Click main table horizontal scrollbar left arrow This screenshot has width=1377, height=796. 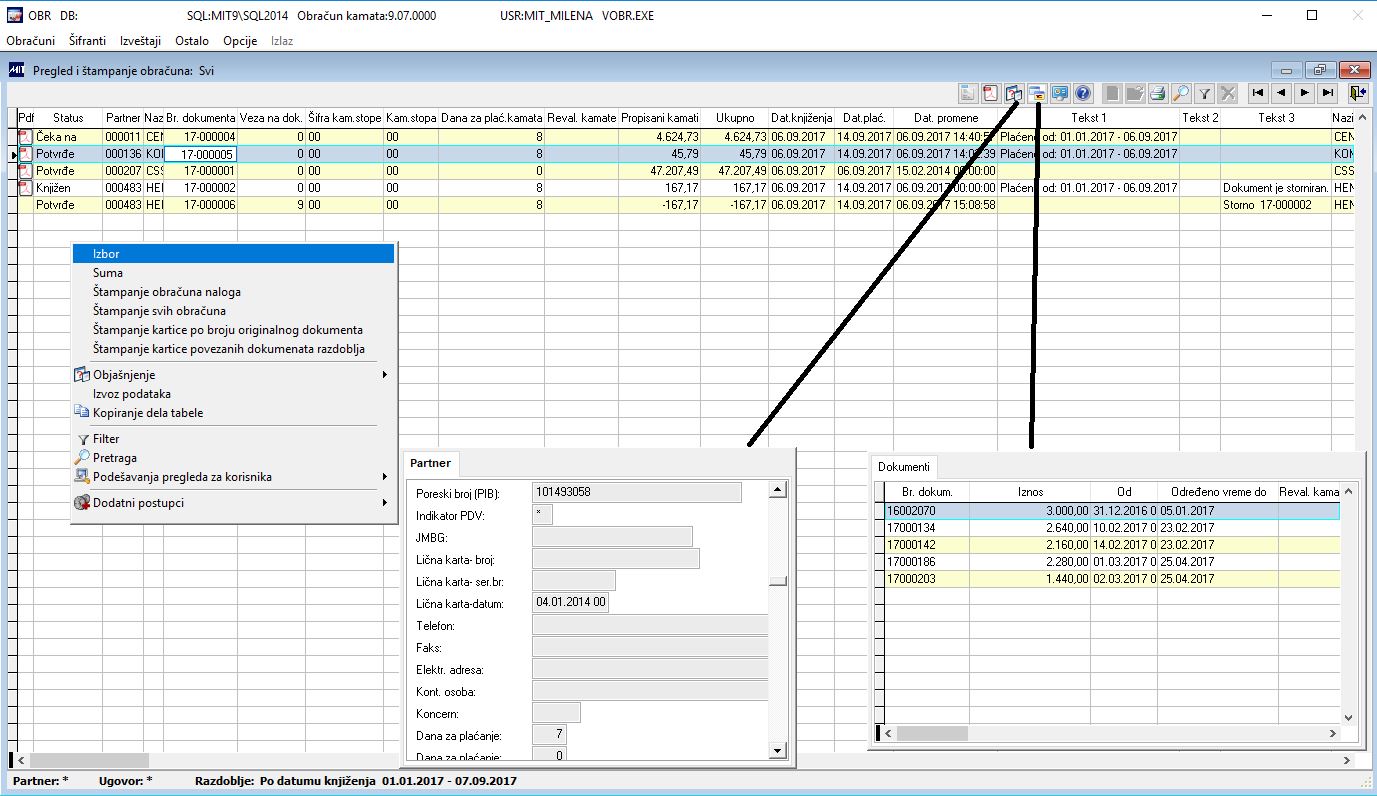(x=21, y=761)
